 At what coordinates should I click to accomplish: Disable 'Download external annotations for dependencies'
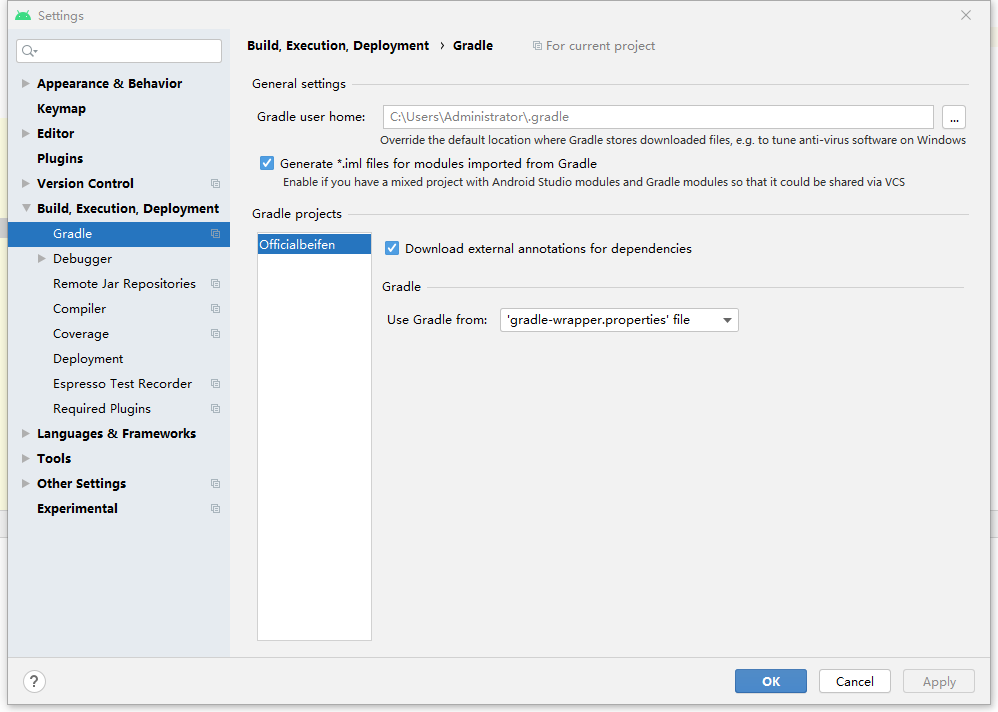tap(391, 248)
